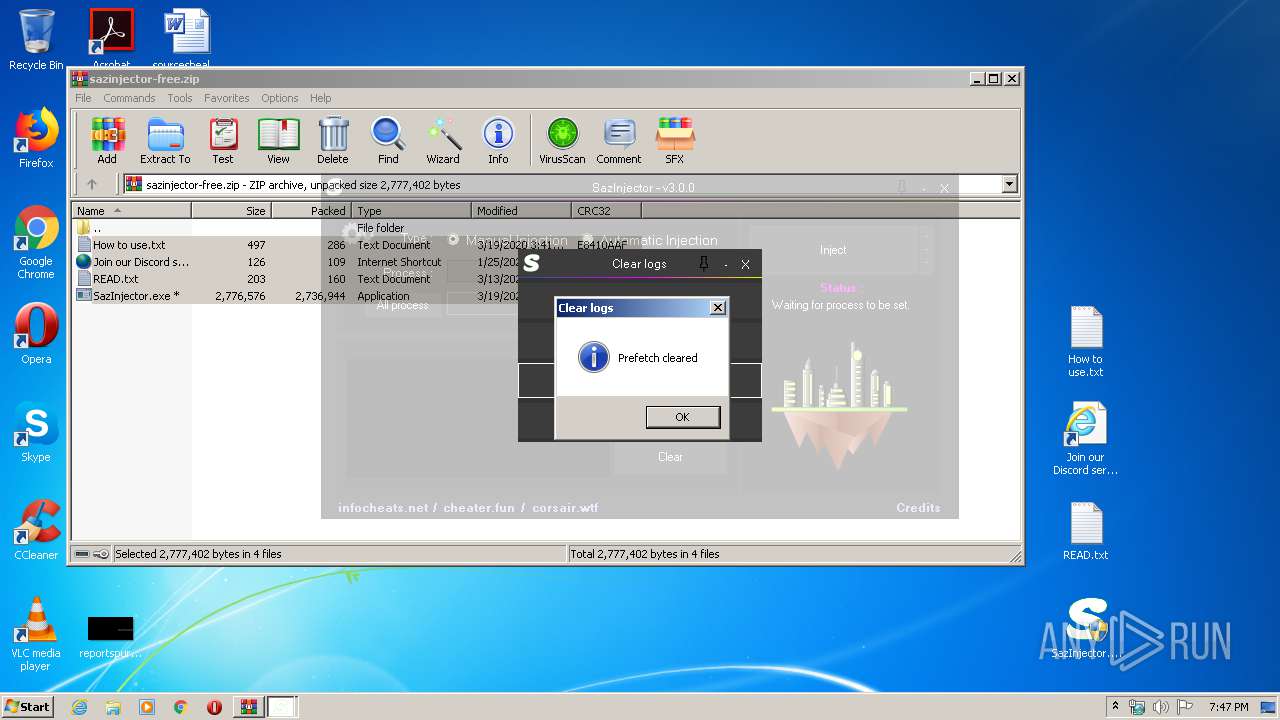
Task: Select Manual Injection radio button
Action: (x=453, y=240)
